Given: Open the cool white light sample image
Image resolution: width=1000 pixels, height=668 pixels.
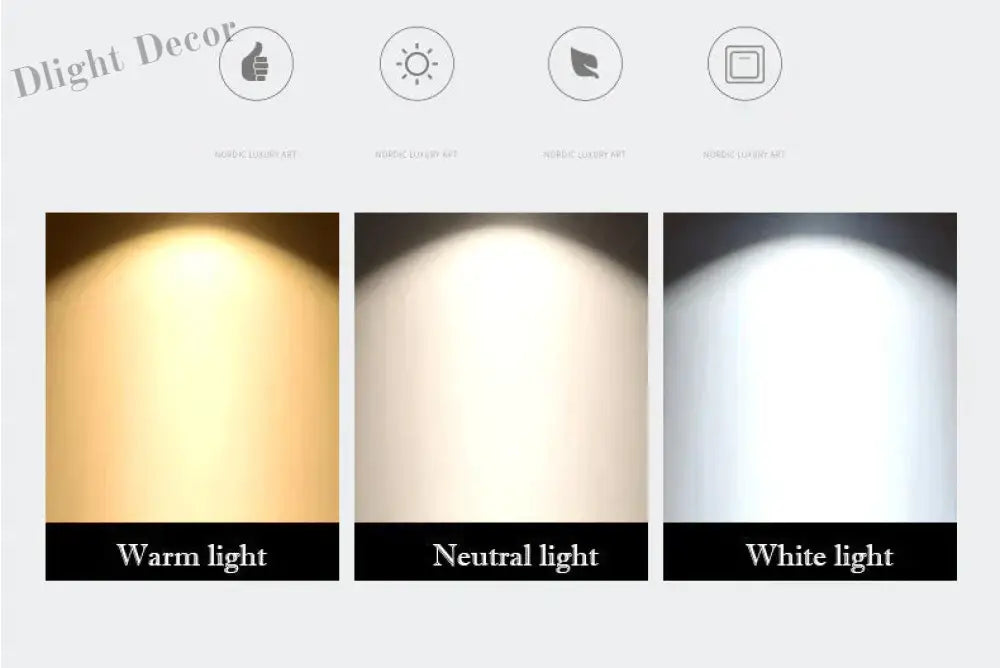Looking at the screenshot, I should click(810, 367).
